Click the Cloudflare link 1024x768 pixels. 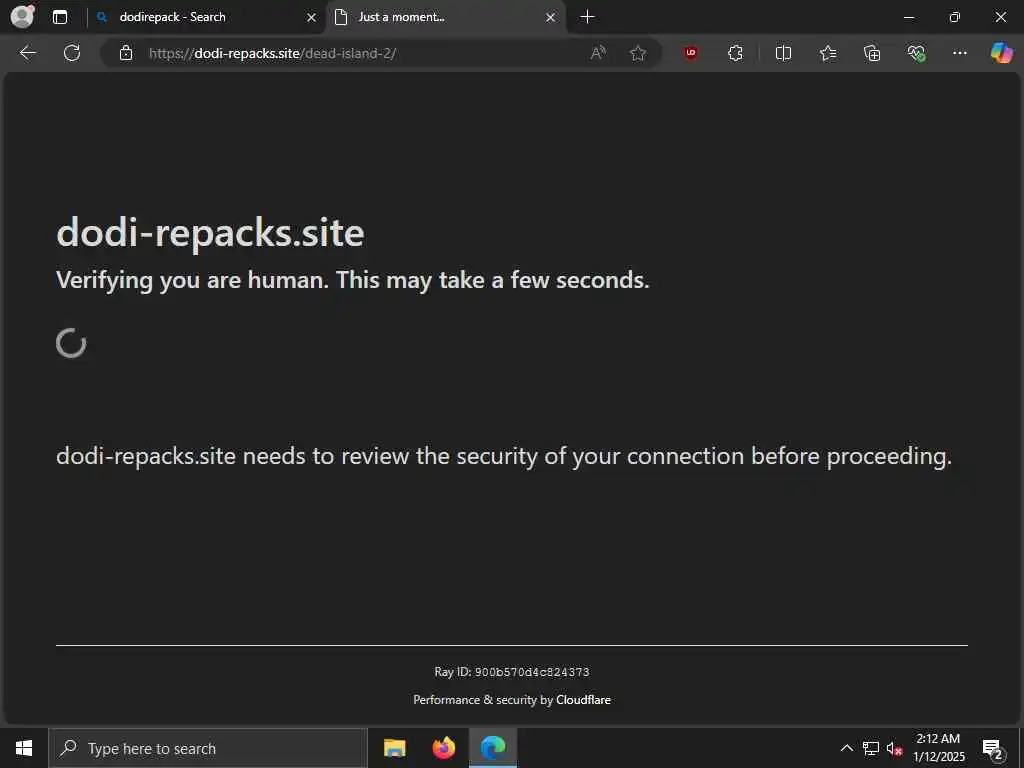pos(583,699)
